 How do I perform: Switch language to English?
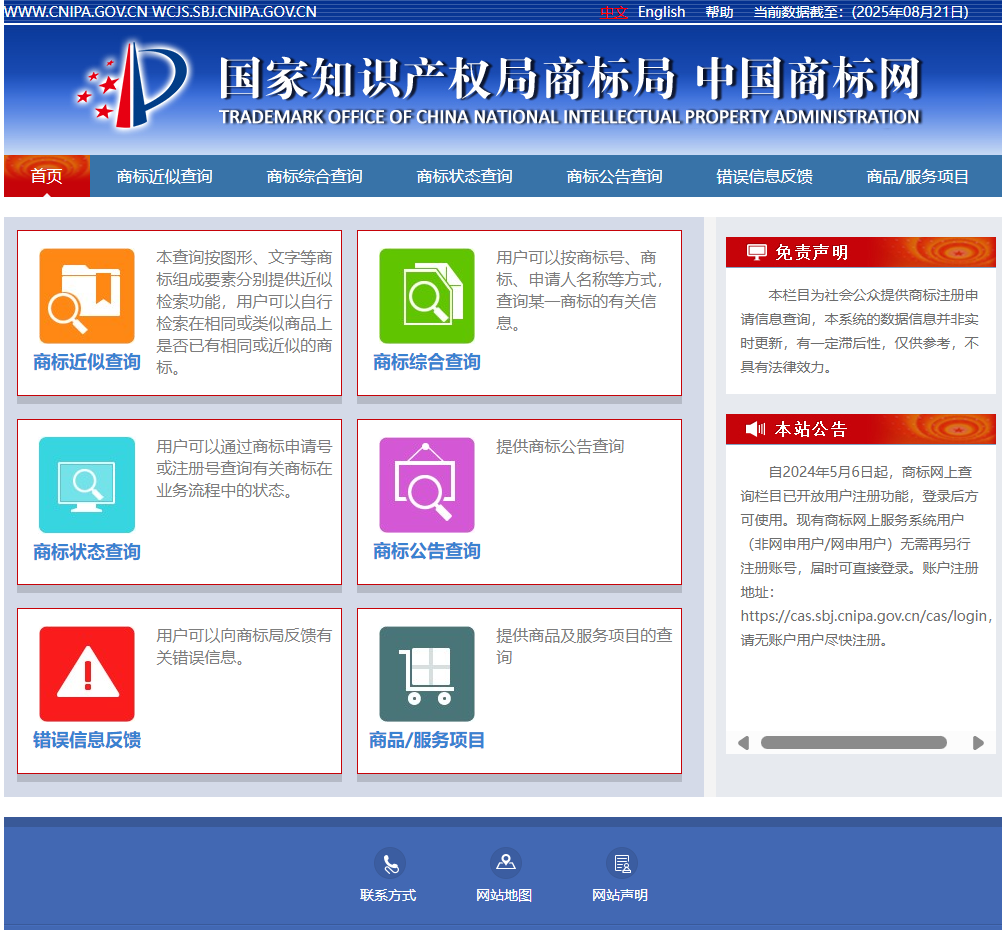661,12
